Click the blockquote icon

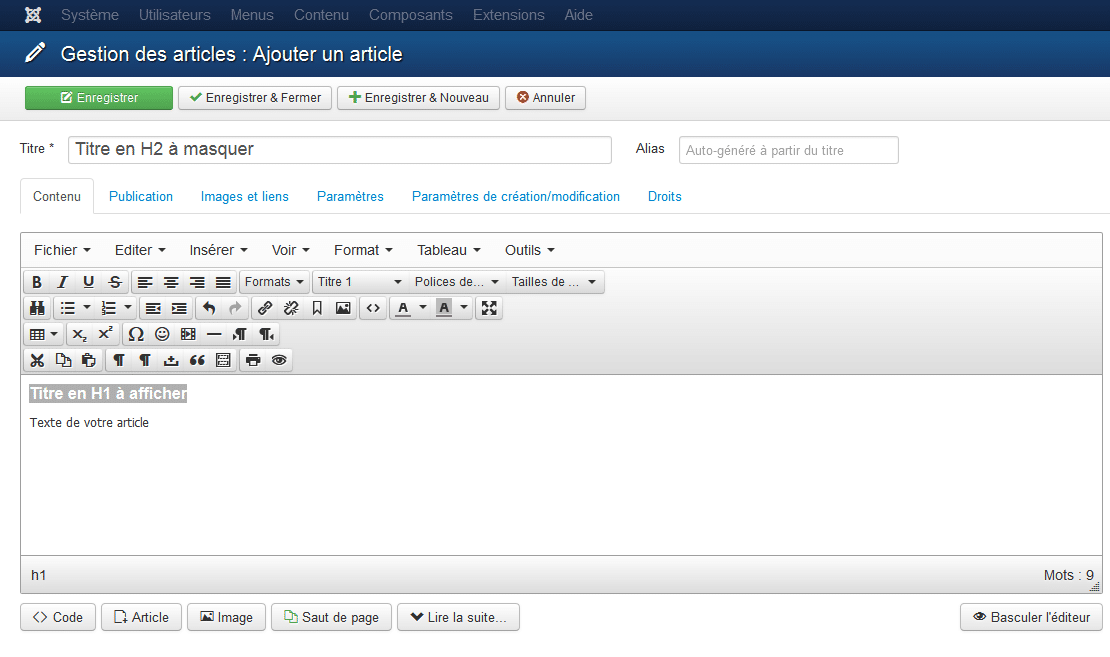tap(197, 360)
